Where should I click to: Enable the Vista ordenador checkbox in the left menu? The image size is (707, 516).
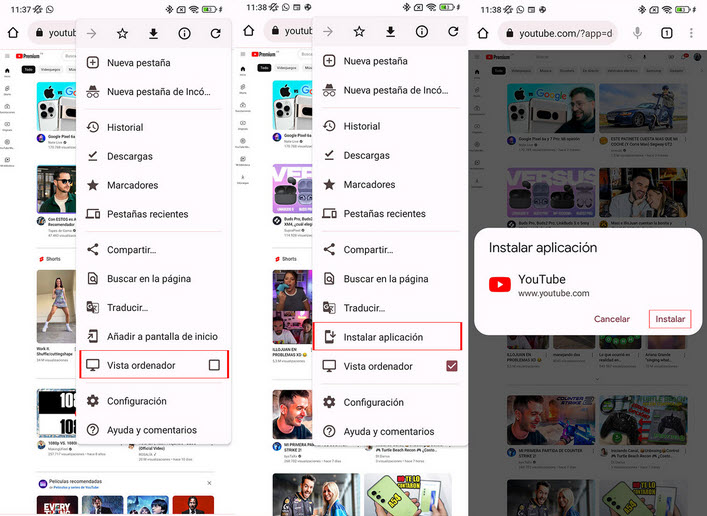click(x=214, y=365)
